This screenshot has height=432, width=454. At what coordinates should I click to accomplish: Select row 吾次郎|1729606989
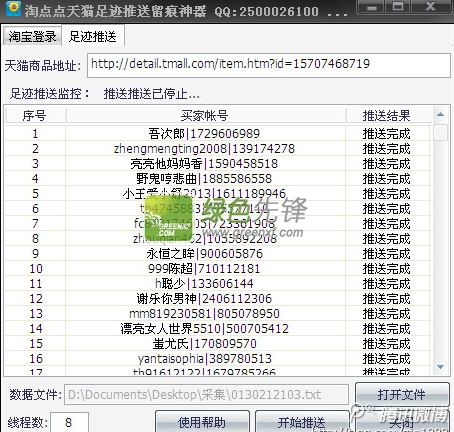point(218,134)
